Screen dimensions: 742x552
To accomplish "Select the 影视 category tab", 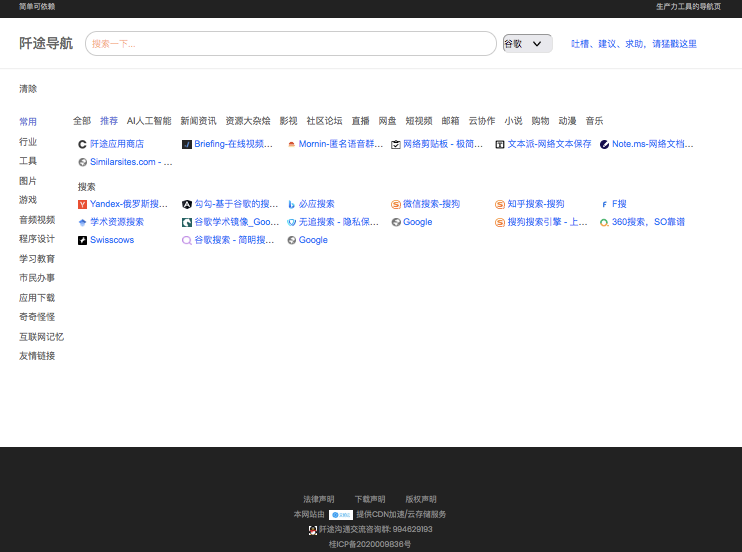I will click(289, 121).
